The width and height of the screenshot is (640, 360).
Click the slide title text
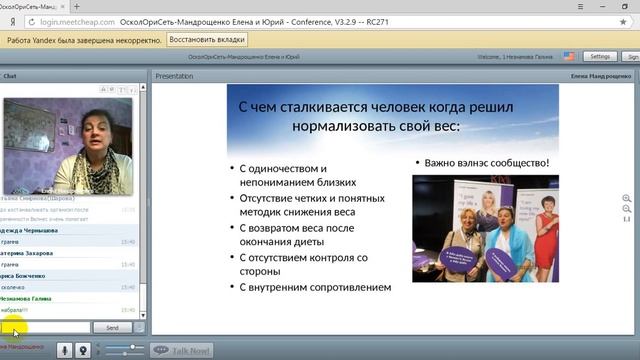376,116
